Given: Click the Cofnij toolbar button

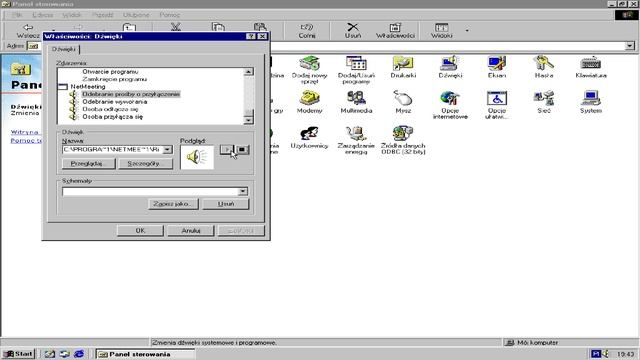Looking at the screenshot, I should [307, 31].
